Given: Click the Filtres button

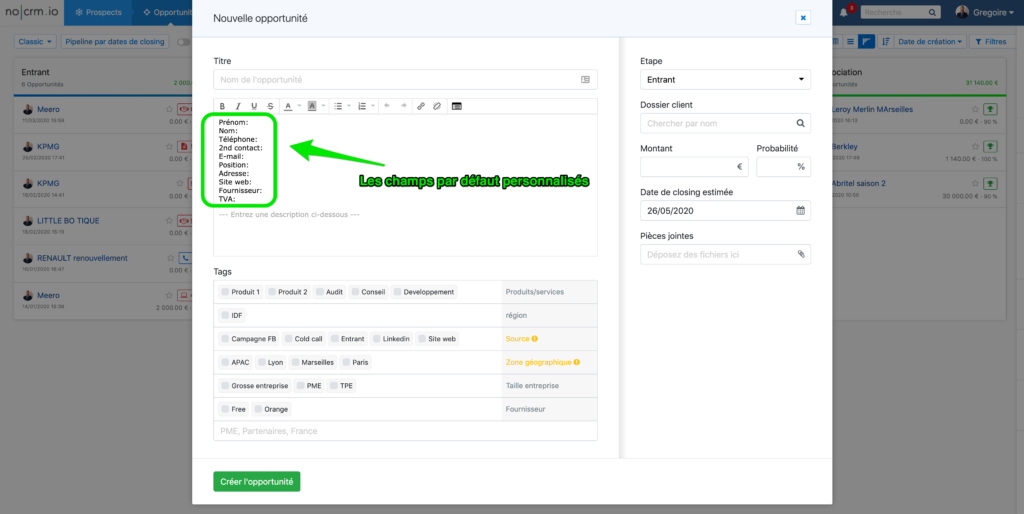Looking at the screenshot, I should (x=990, y=42).
